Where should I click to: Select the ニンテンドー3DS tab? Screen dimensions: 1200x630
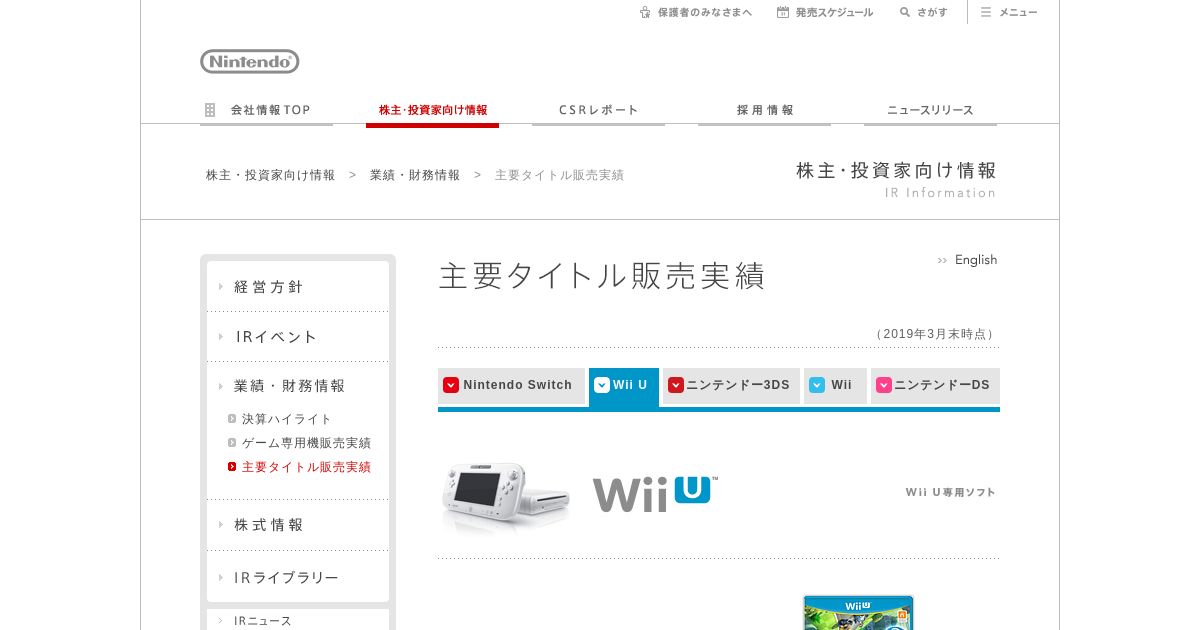point(731,385)
